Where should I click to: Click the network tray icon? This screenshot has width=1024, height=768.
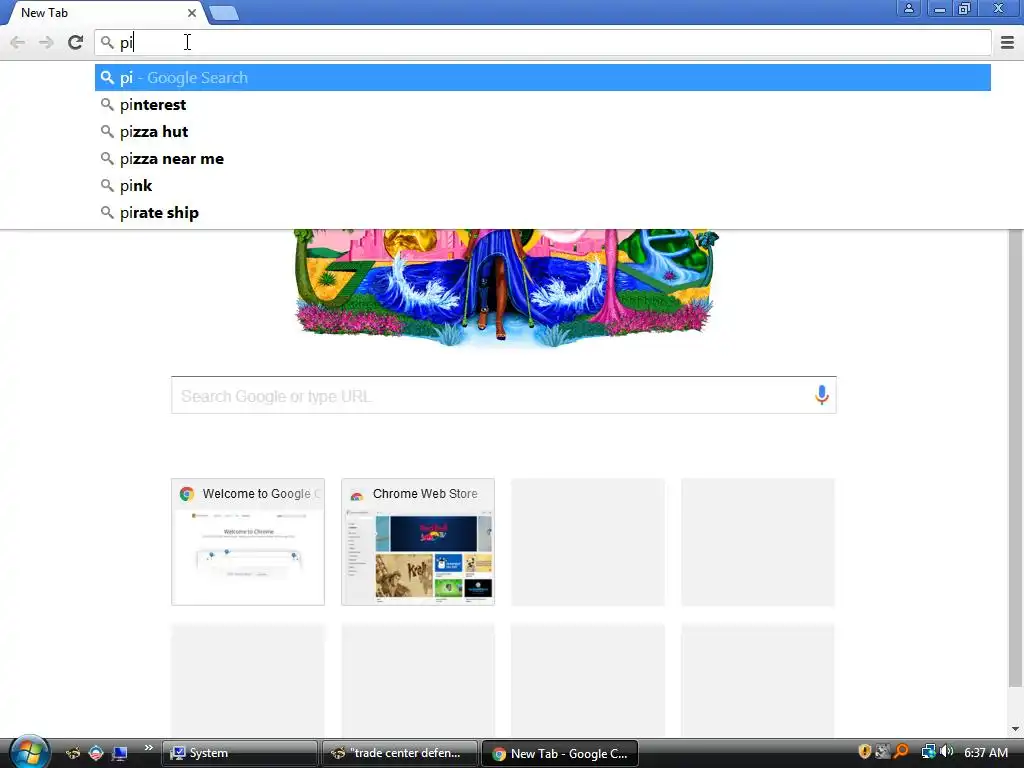pos(928,752)
